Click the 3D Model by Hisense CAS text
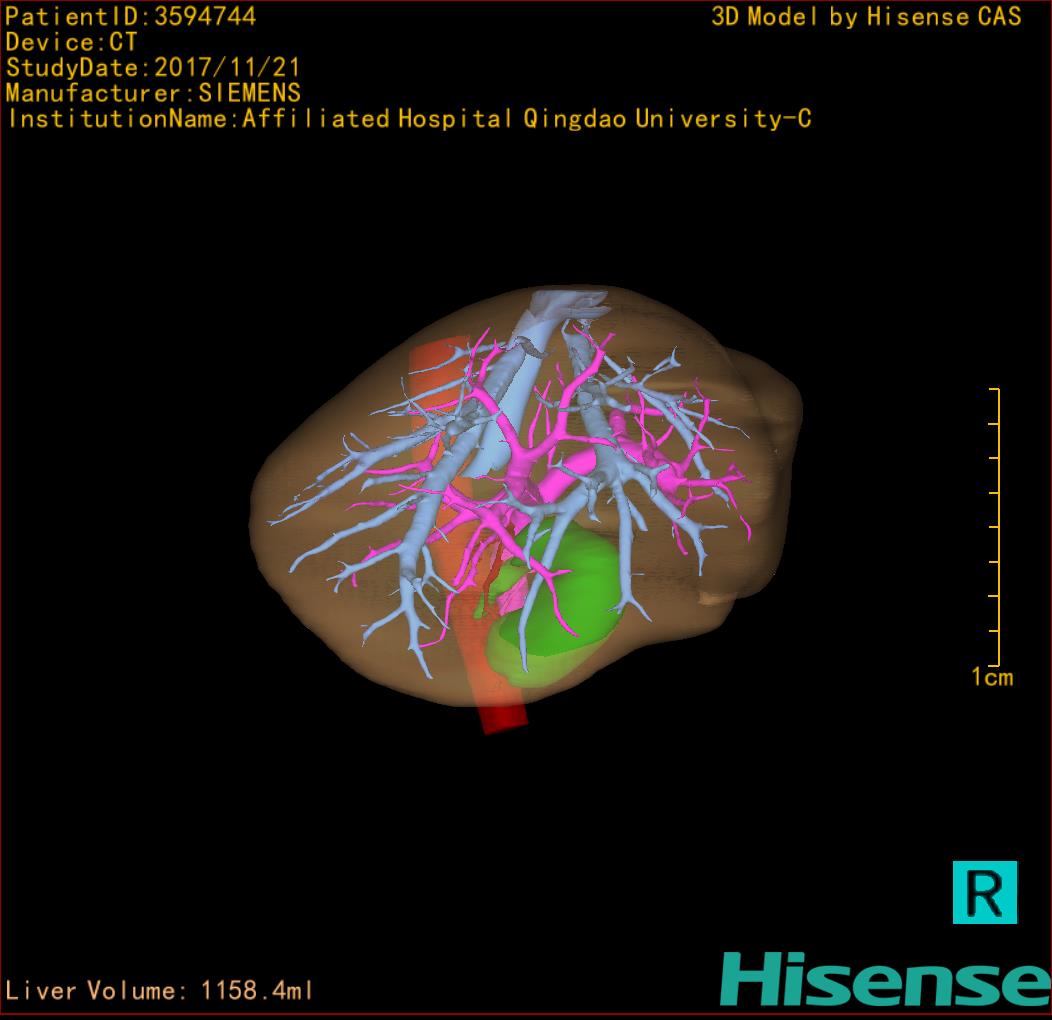1052x1020 pixels. point(866,17)
